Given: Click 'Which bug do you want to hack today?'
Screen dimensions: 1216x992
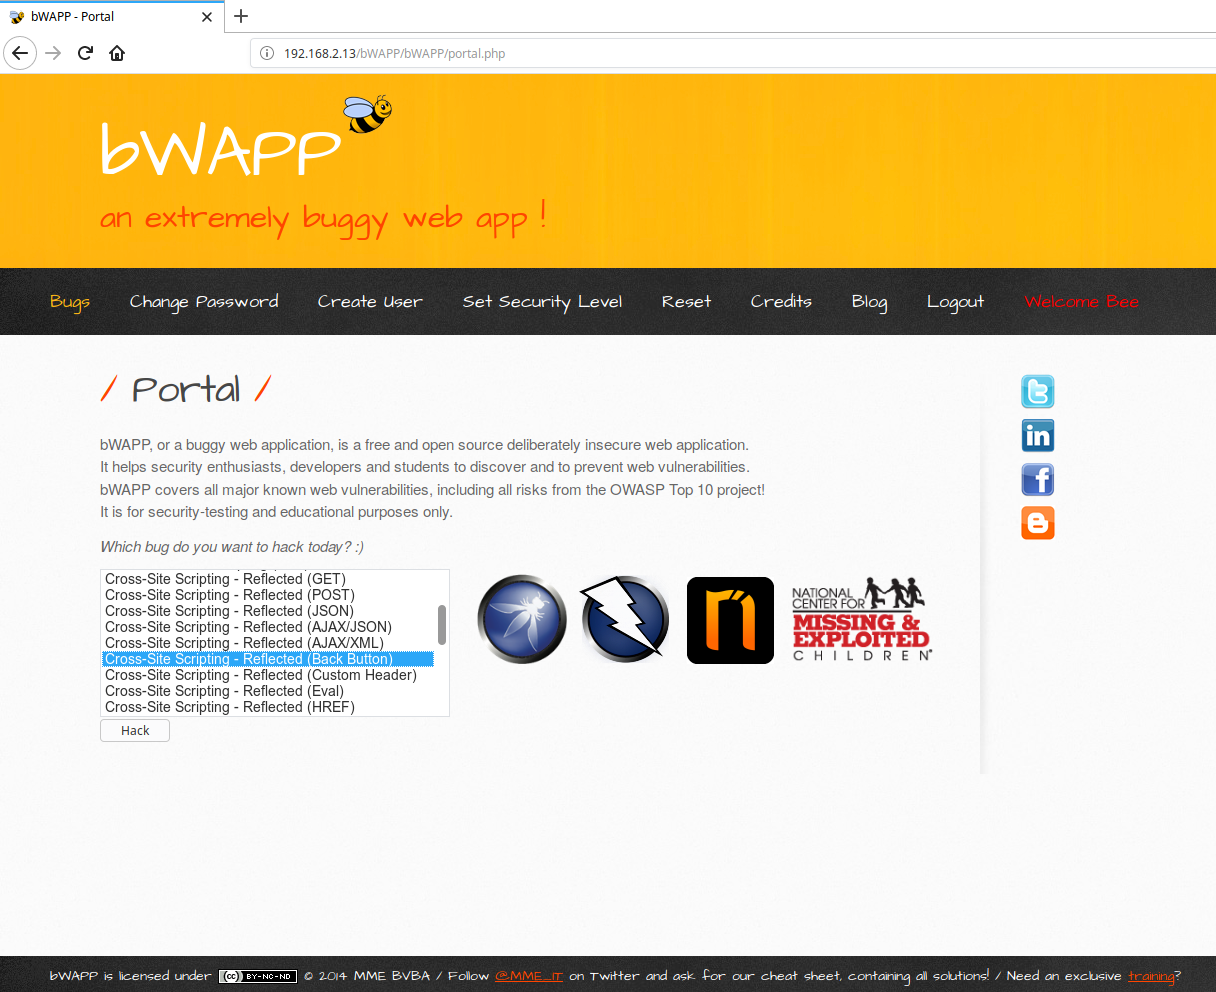Looking at the screenshot, I should (x=232, y=547).
